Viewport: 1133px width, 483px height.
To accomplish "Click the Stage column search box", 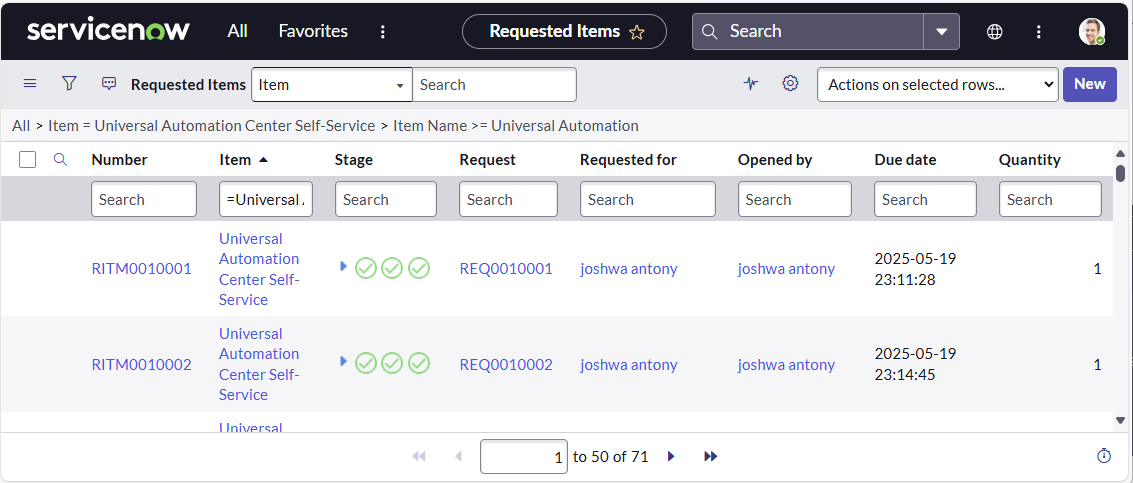I will click(x=386, y=199).
